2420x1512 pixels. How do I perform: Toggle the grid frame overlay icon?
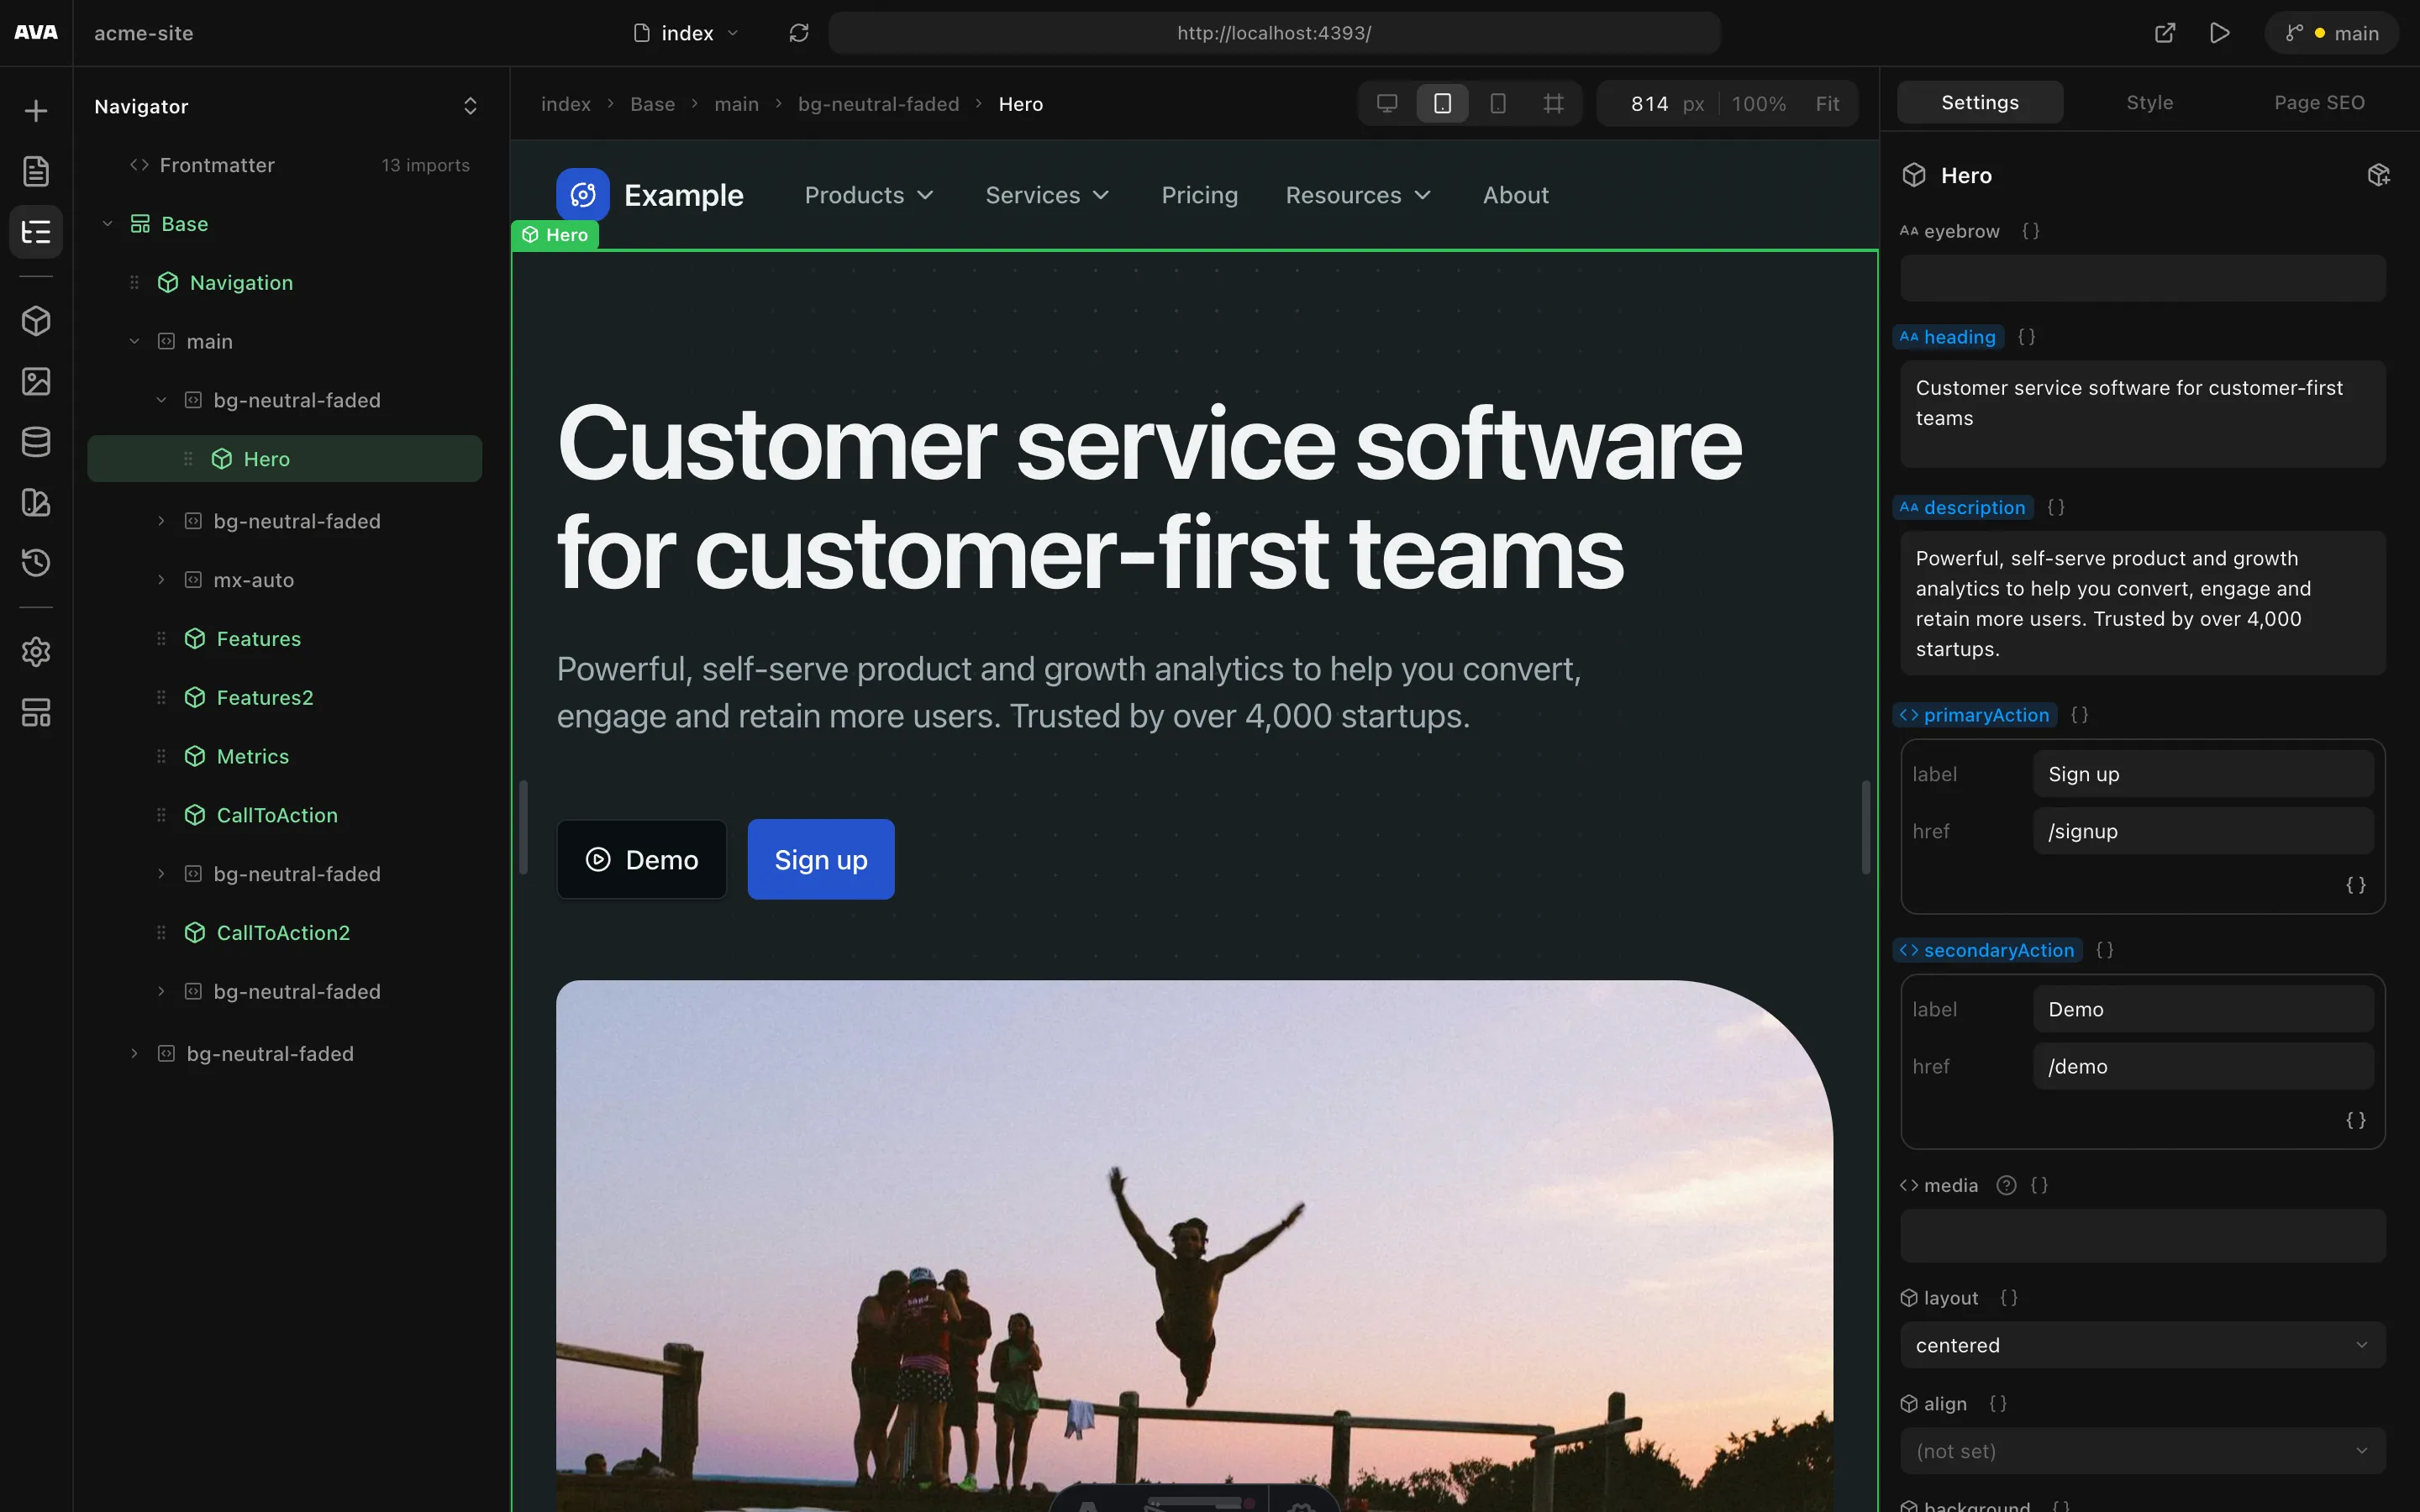click(x=1553, y=103)
